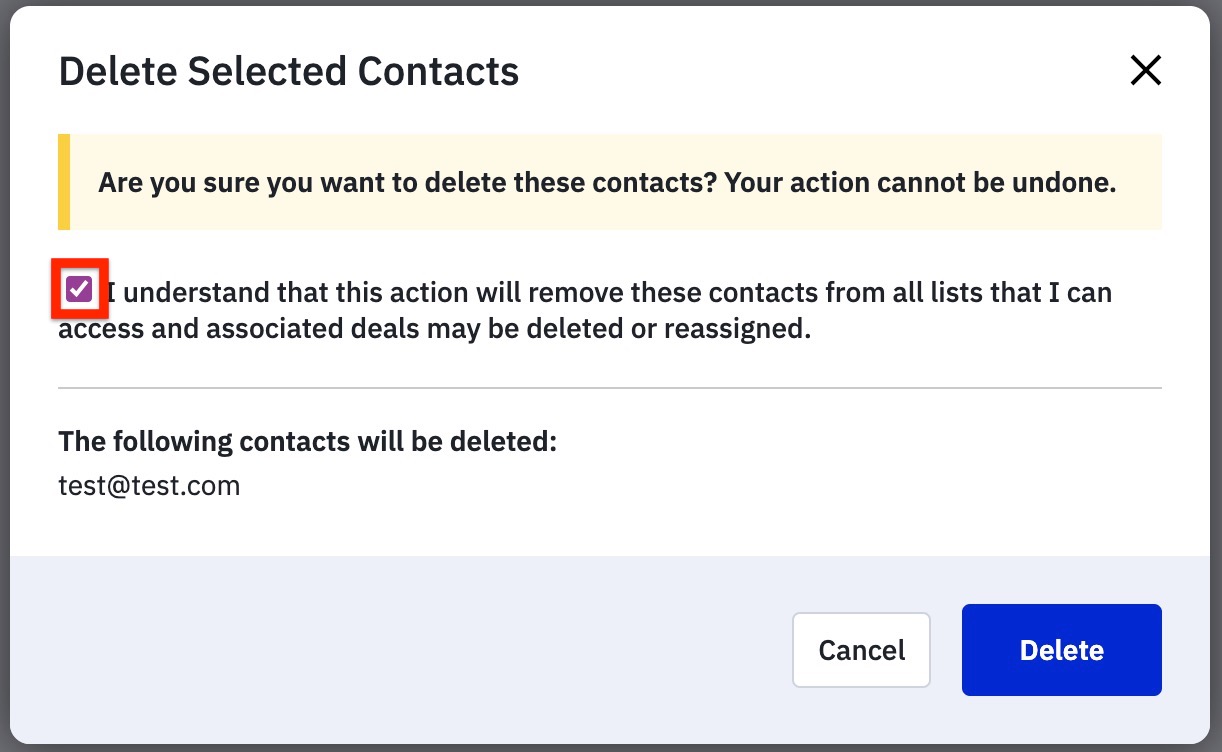The width and height of the screenshot is (1222, 752).
Task: Uncheck the "I understand" confirmation checkbox
Action: (79, 290)
